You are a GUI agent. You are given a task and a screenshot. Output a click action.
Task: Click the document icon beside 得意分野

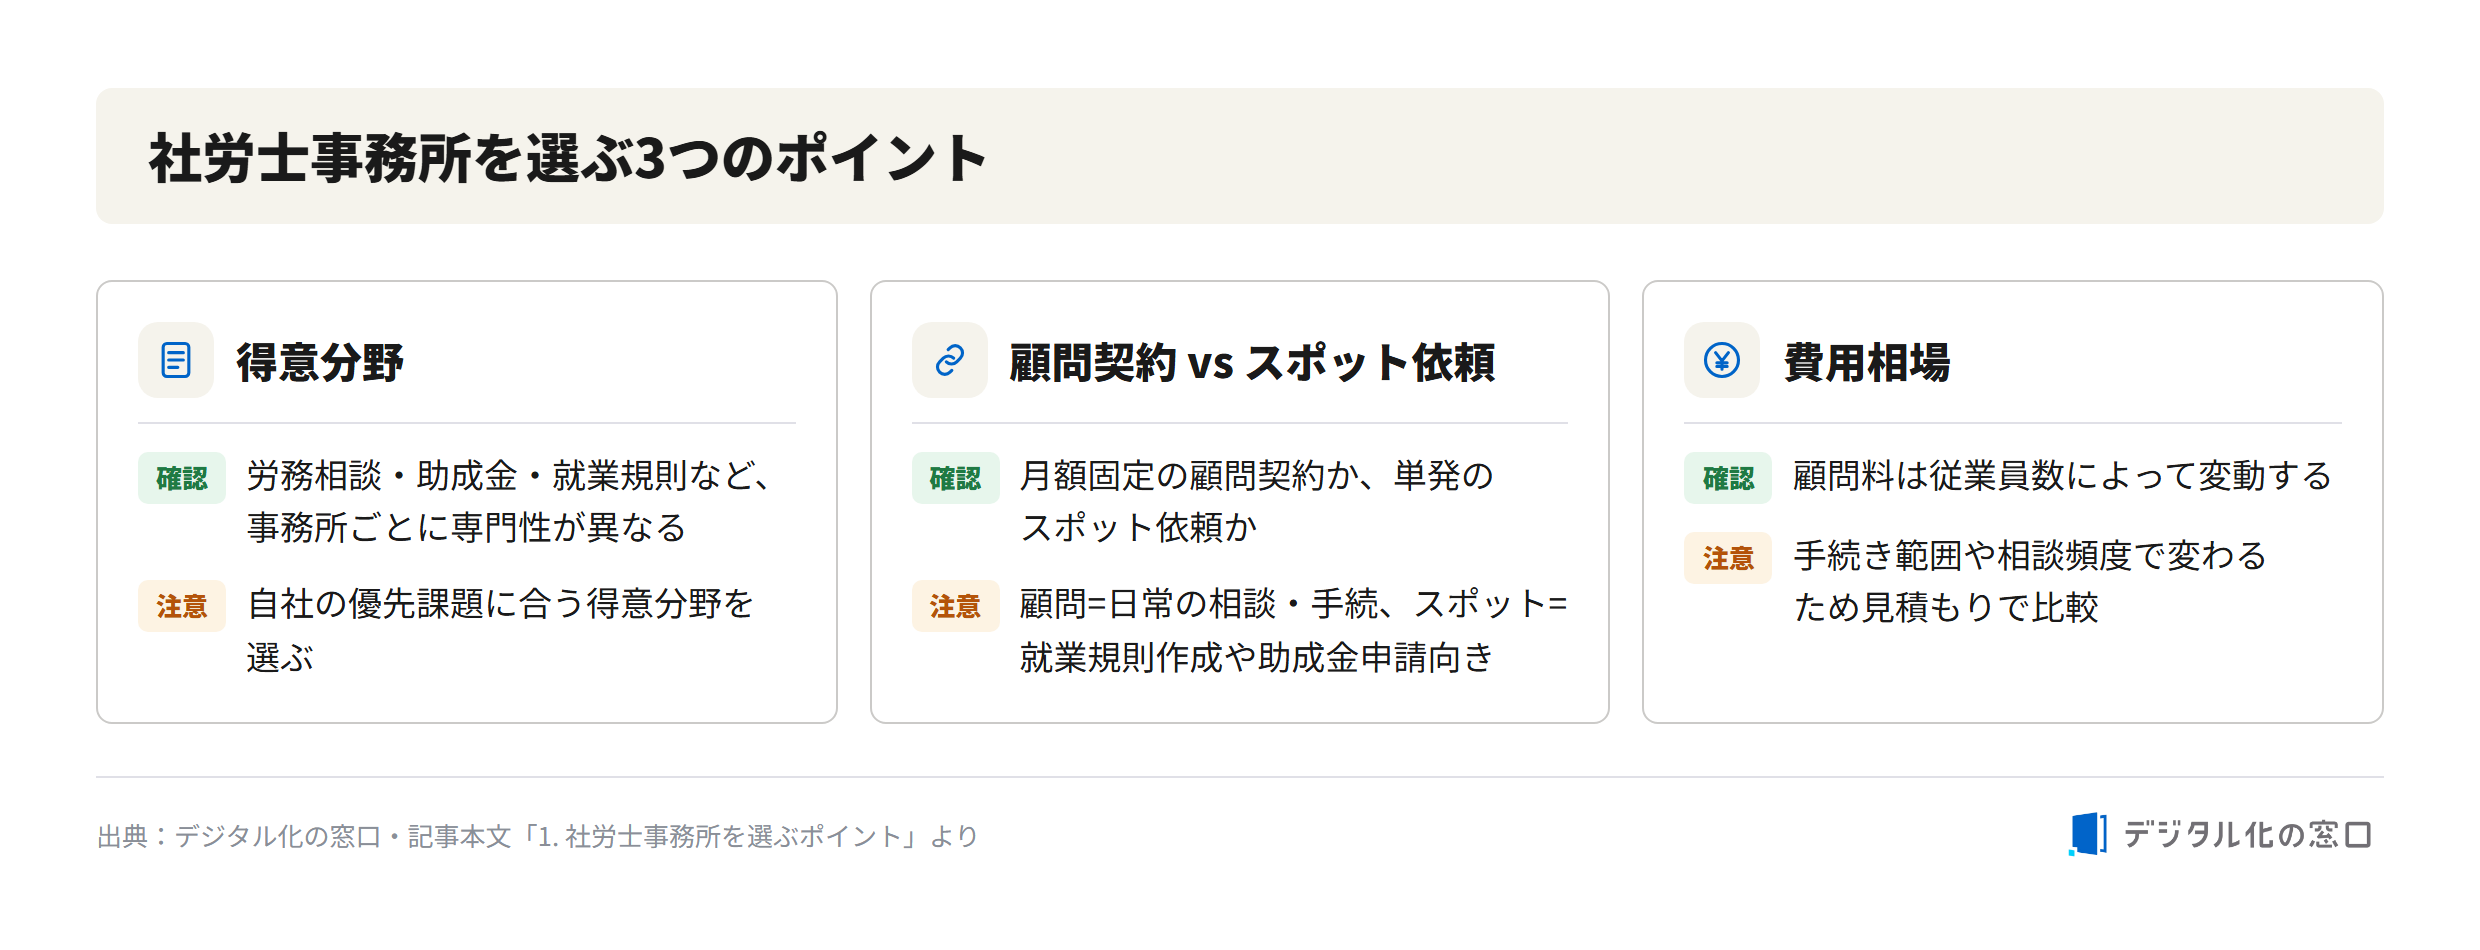click(176, 360)
